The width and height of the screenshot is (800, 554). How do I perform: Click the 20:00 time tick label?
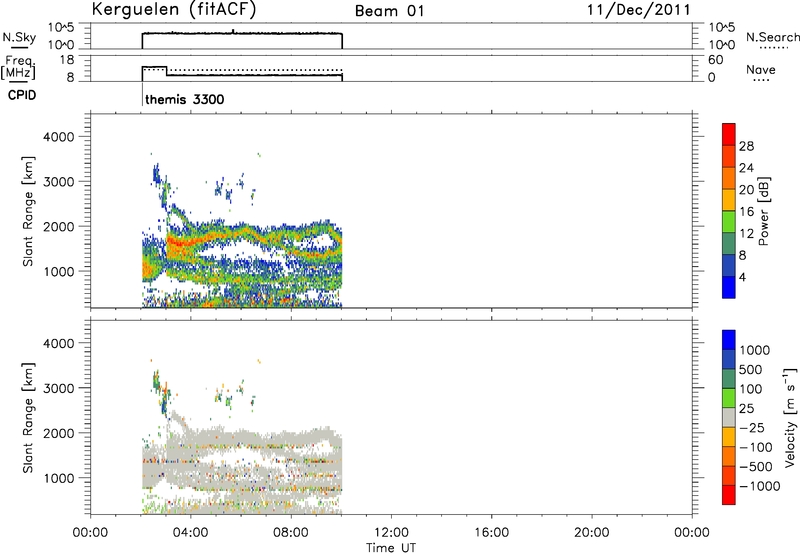click(591, 533)
